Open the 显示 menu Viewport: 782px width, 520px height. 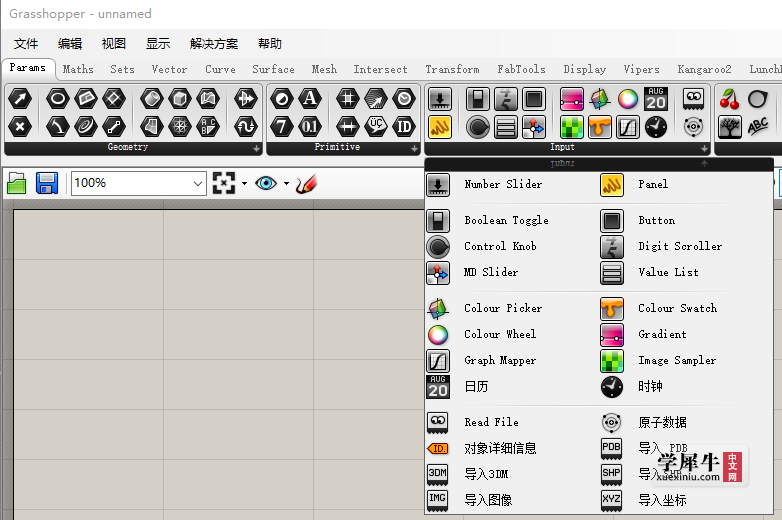[x=158, y=44]
